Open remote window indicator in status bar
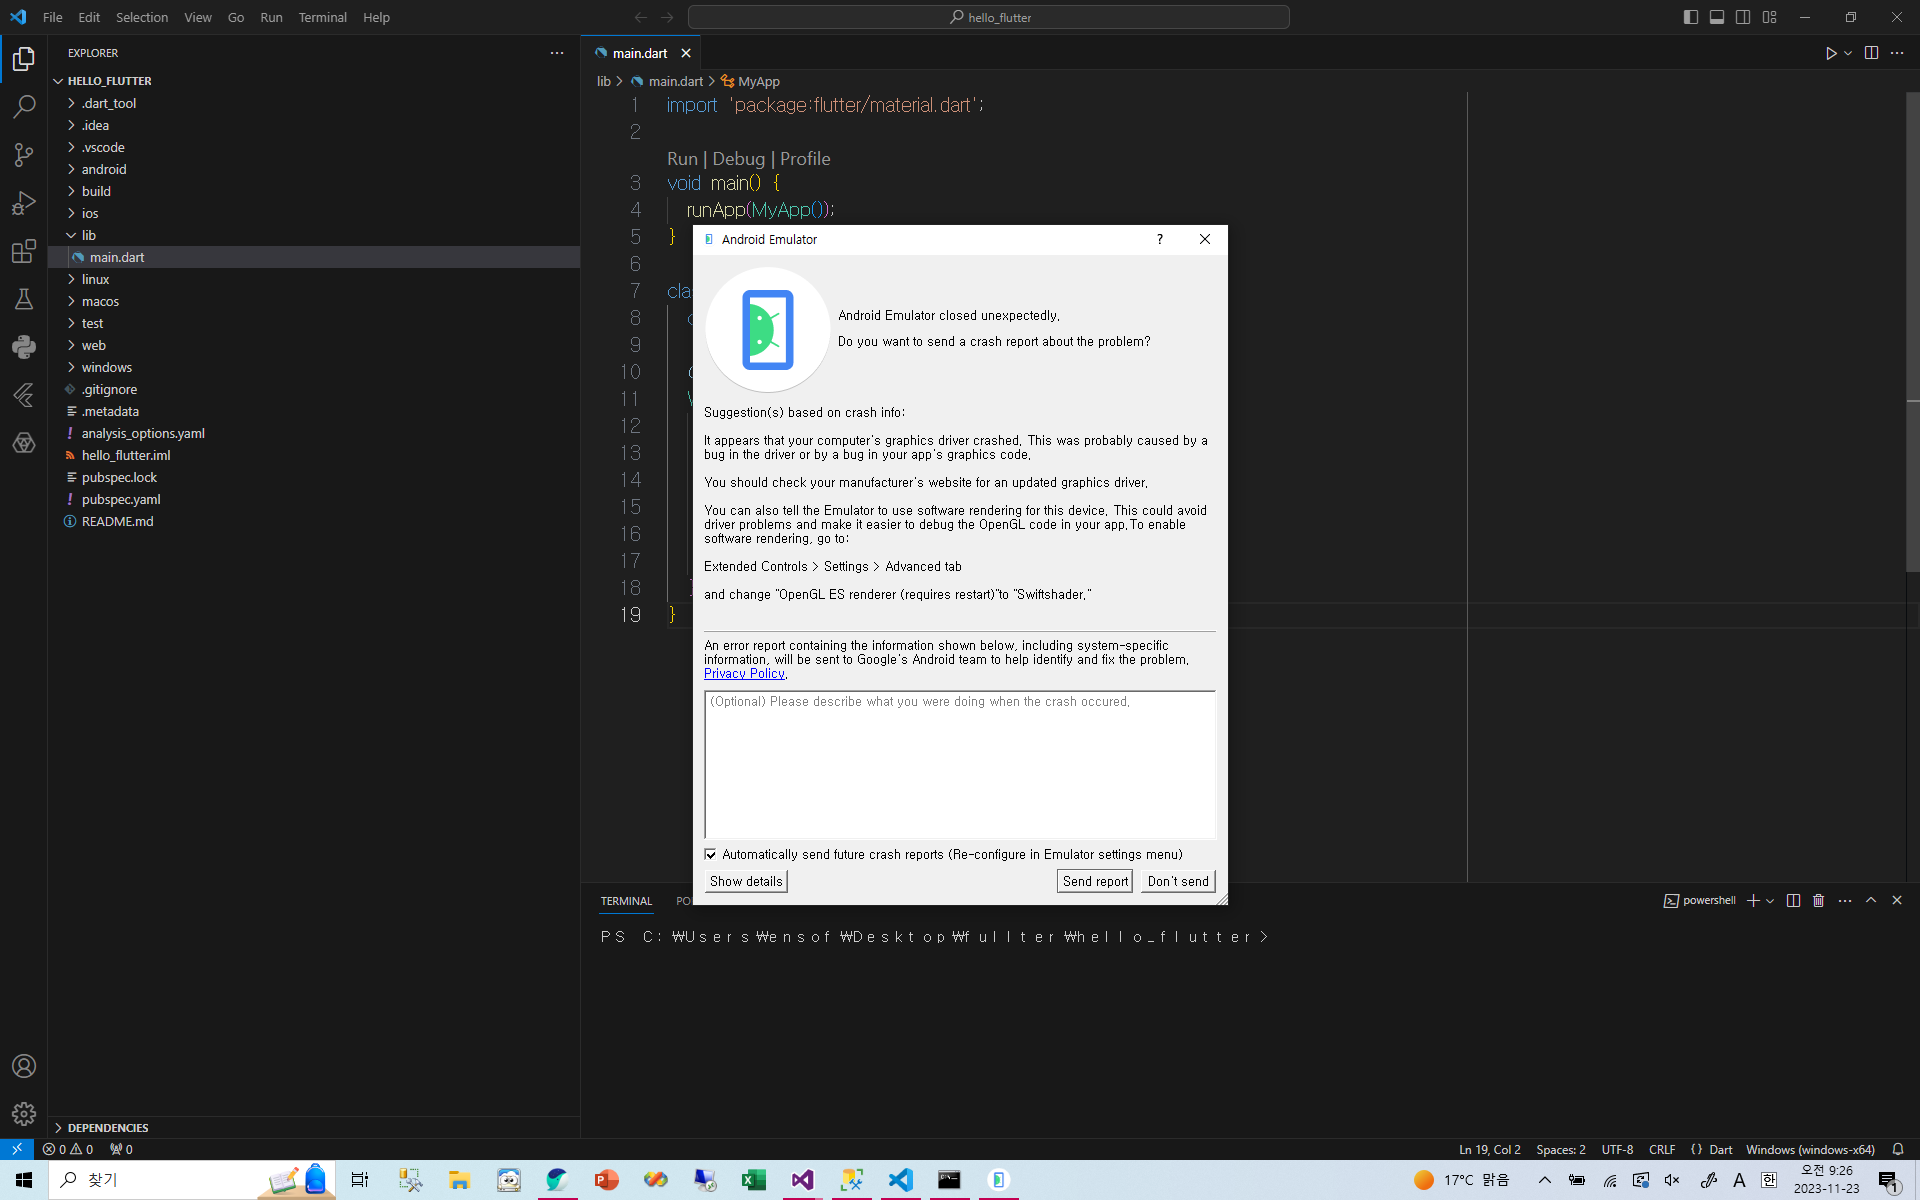Screen dimensions: 1920x1200 17,1150
